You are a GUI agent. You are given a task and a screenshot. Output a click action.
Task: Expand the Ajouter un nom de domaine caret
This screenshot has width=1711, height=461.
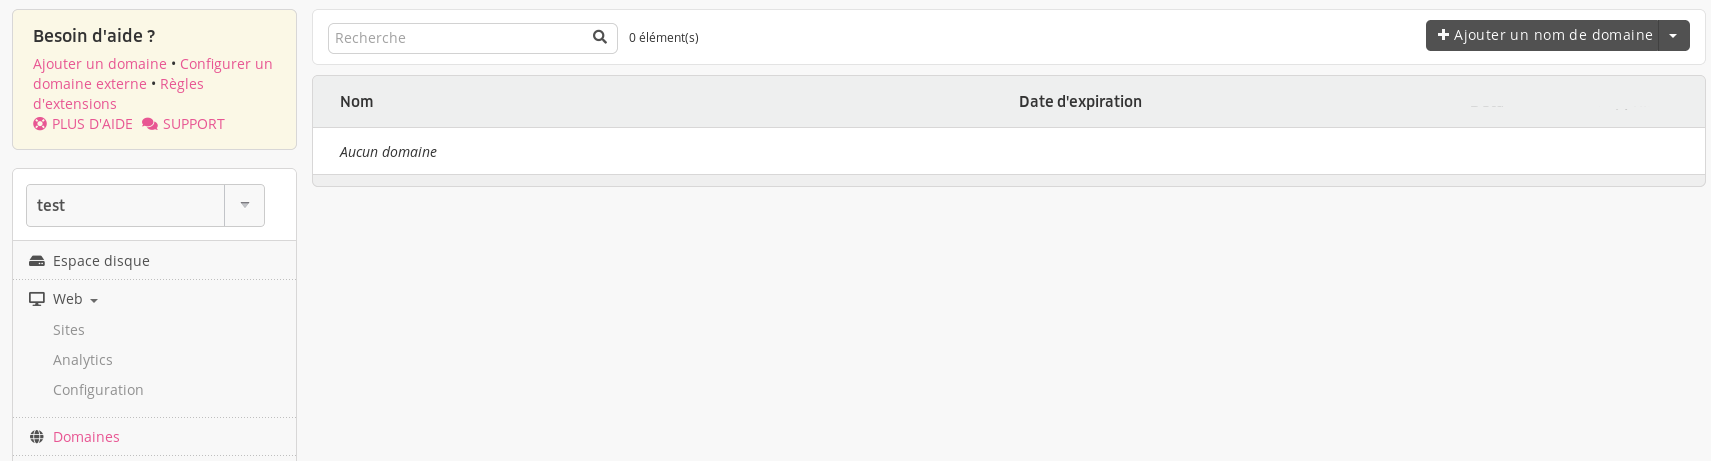(1674, 35)
